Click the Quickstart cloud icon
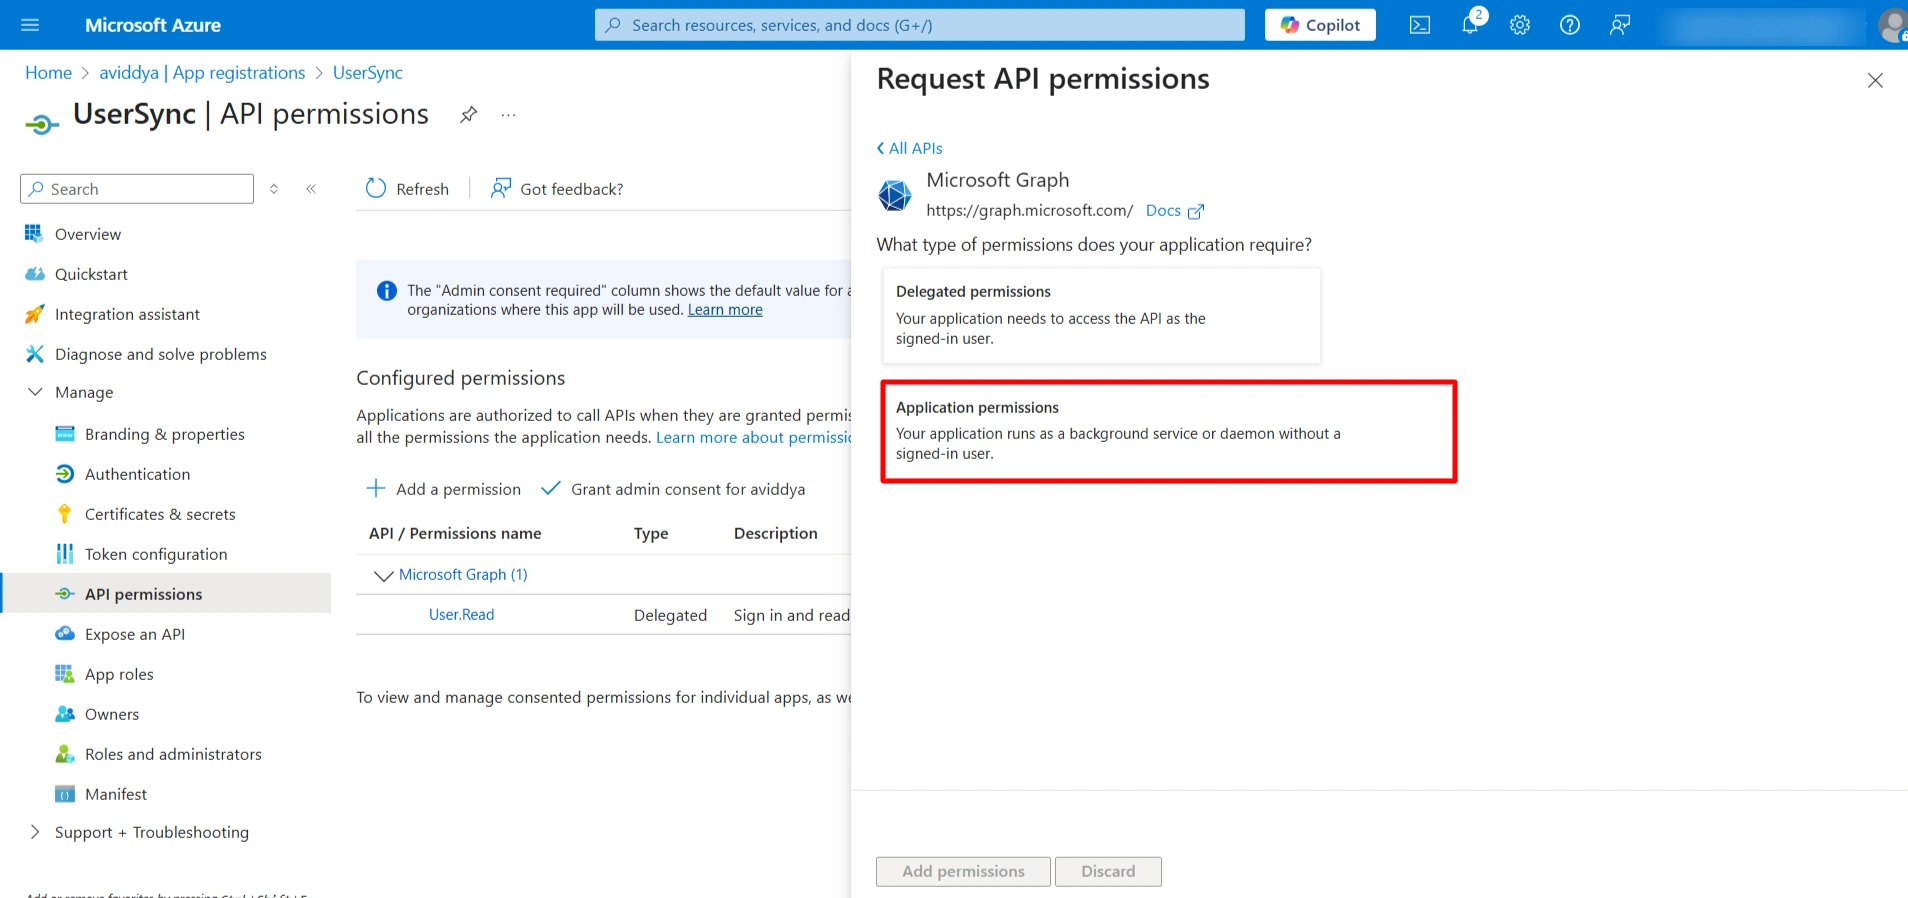The height and width of the screenshot is (898, 1908). pos(34,273)
